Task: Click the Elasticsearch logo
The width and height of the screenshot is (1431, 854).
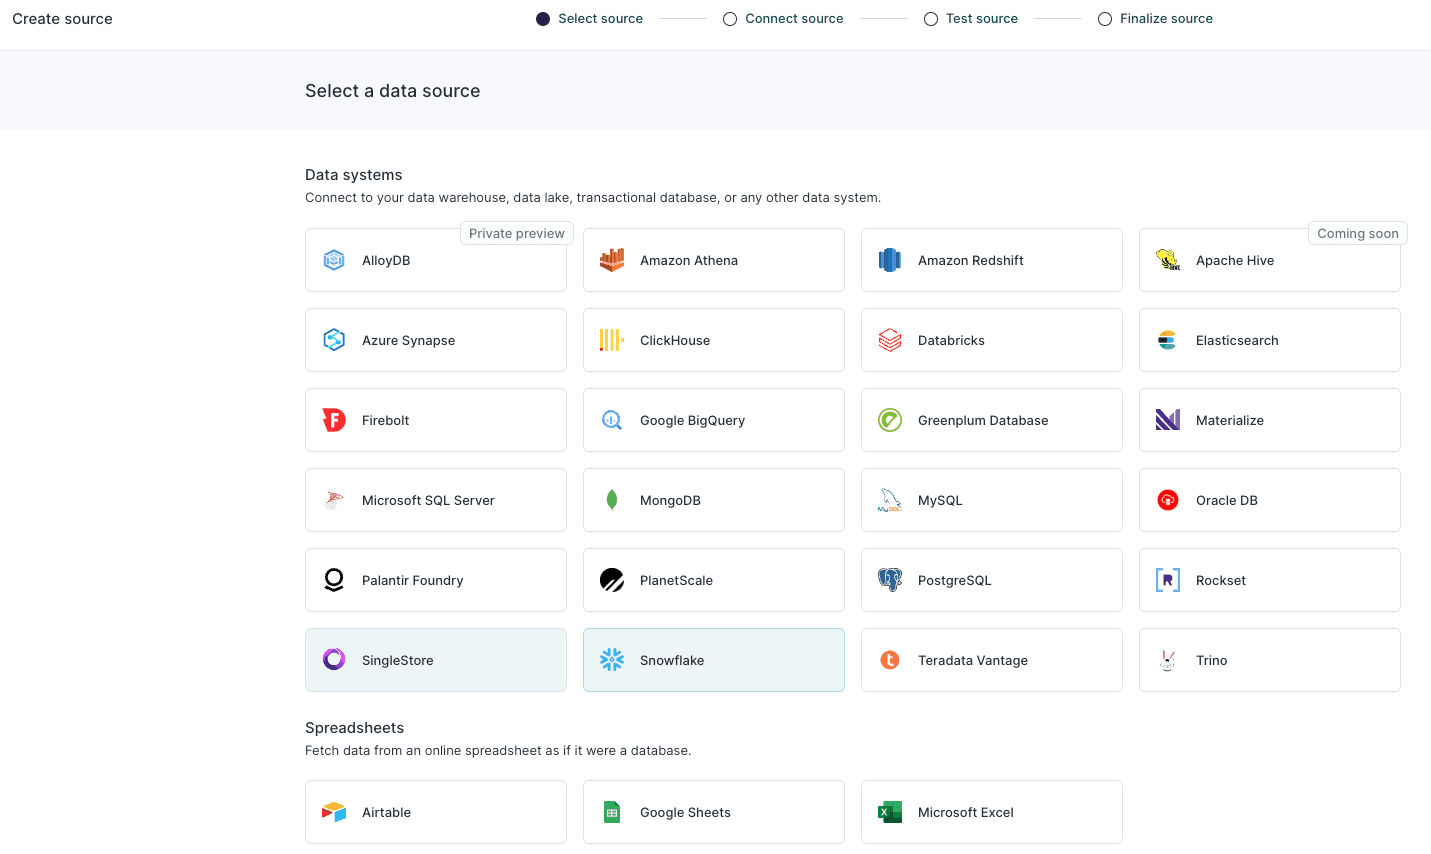Action: pyautogui.click(x=1167, y=339)
